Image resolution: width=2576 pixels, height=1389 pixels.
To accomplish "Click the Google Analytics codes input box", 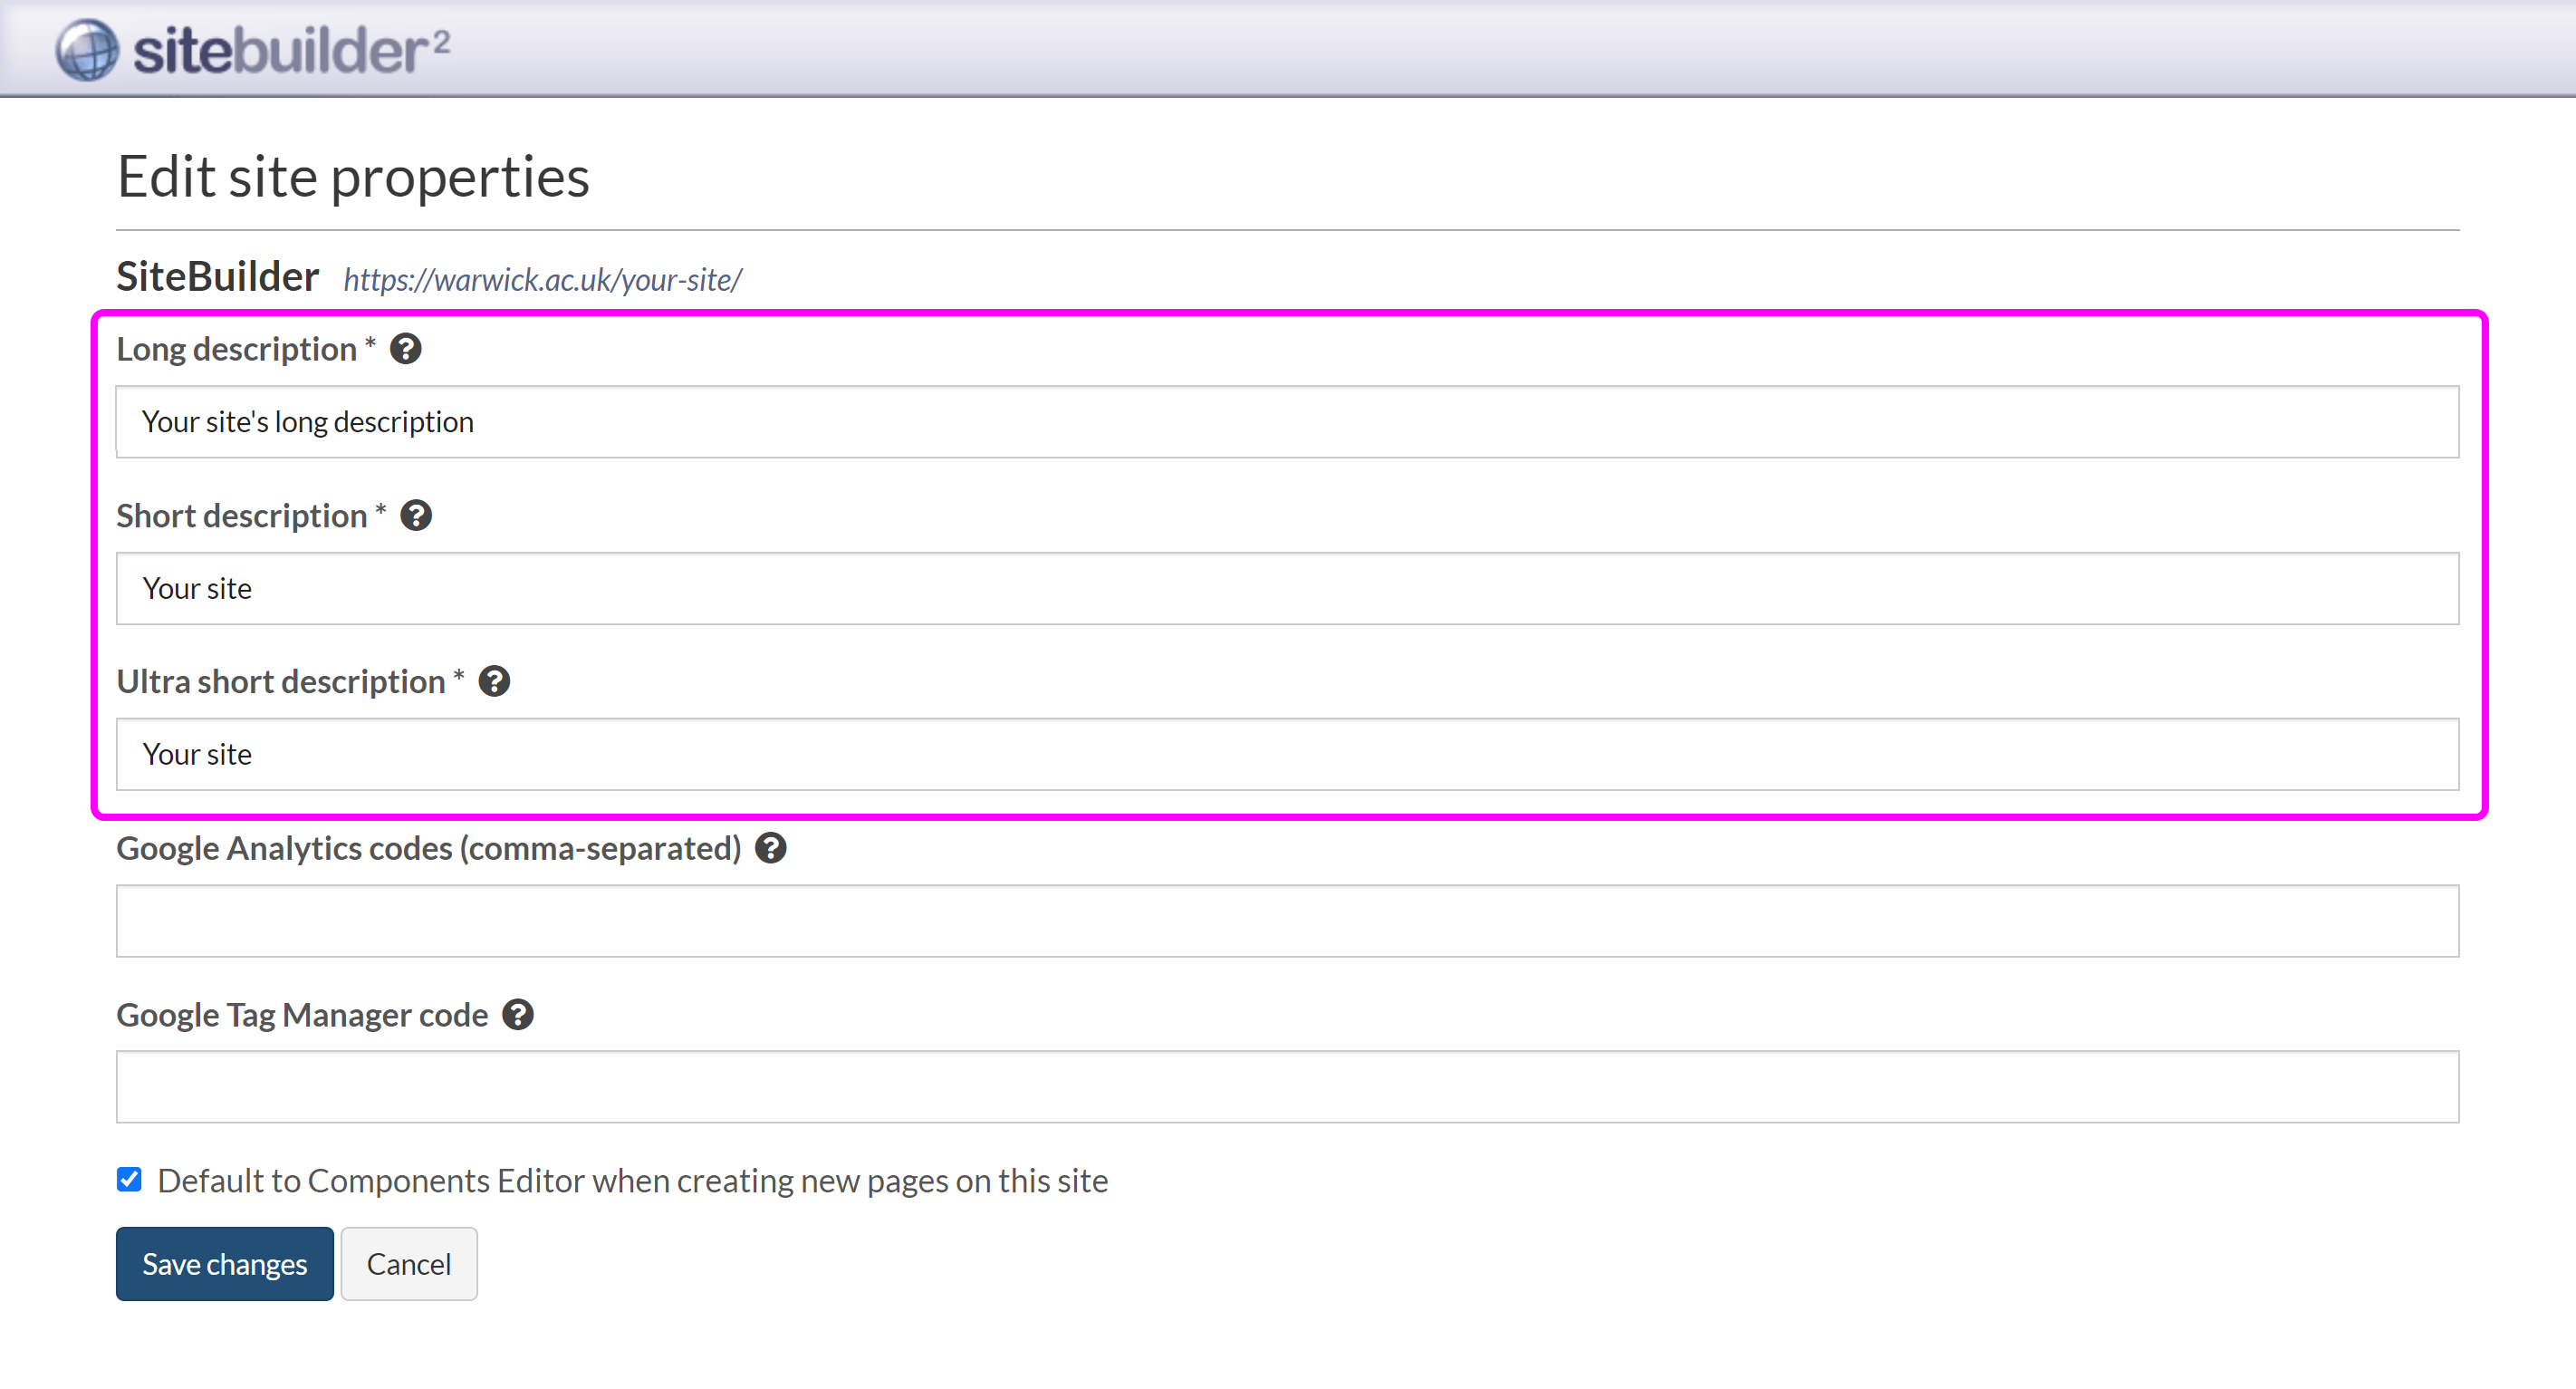I will pyautogui.click(x=1287, y=921).
